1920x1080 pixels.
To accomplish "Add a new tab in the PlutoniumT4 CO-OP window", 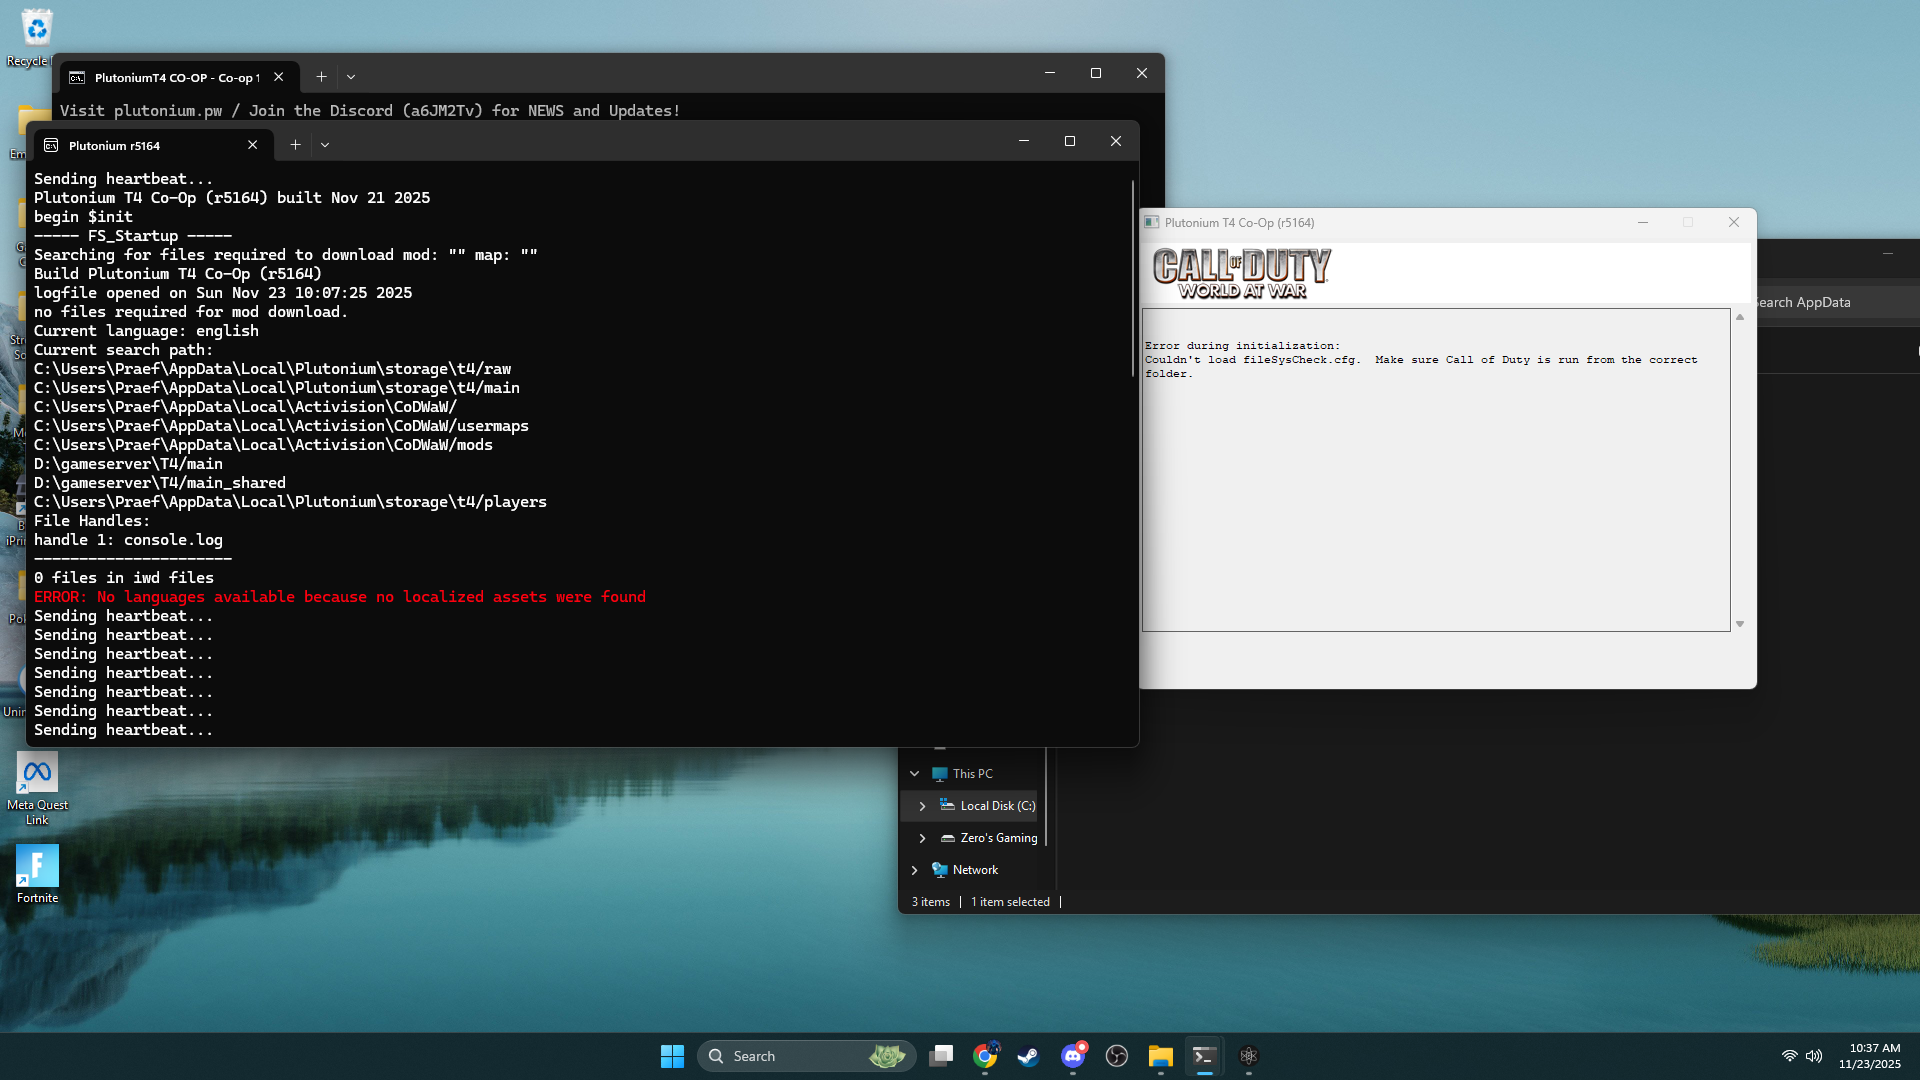I will point(321,77).
